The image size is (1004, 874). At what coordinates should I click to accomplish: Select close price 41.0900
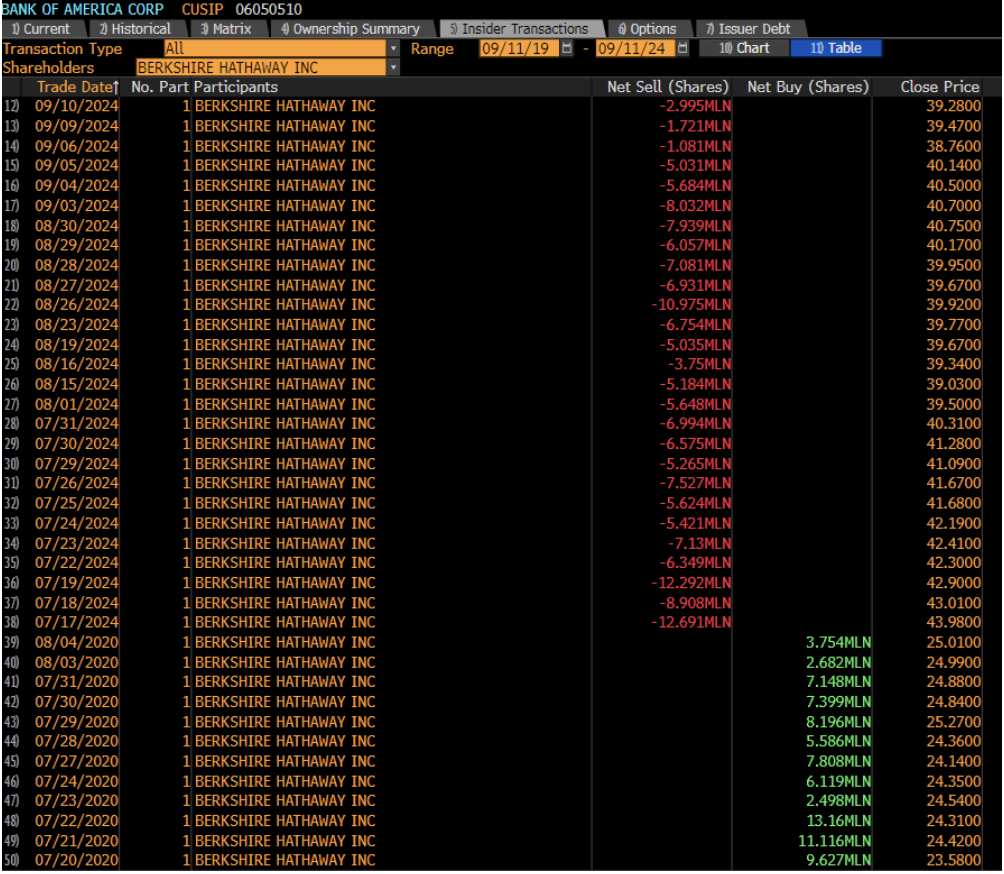[x=953, y=464]
